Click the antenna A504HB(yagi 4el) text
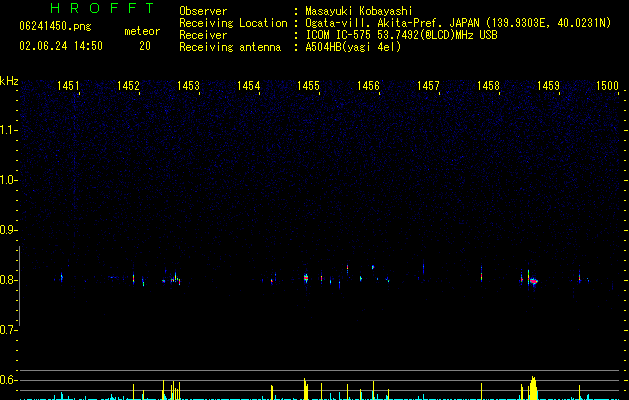Image resolution: width=629 pixels, height=400 pixels. click(353, 47)
